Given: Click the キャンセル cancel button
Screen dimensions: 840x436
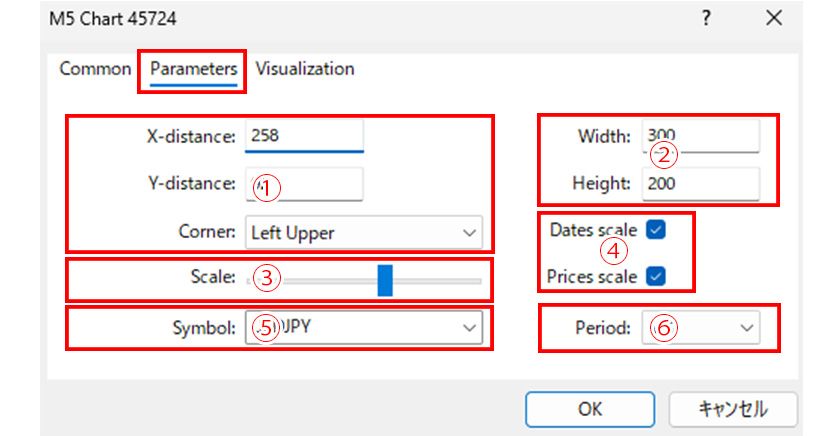Looking at the screenshot, I should click(732, 409).
